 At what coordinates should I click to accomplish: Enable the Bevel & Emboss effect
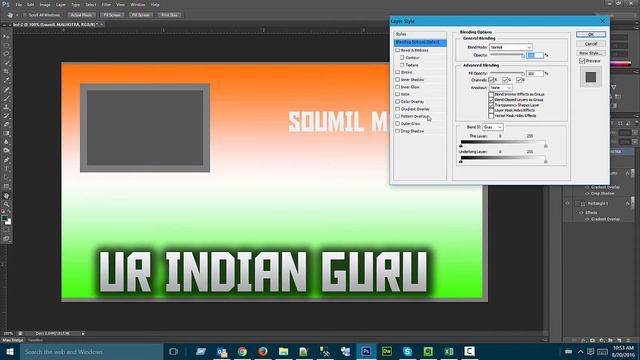(x=398, y=50)
